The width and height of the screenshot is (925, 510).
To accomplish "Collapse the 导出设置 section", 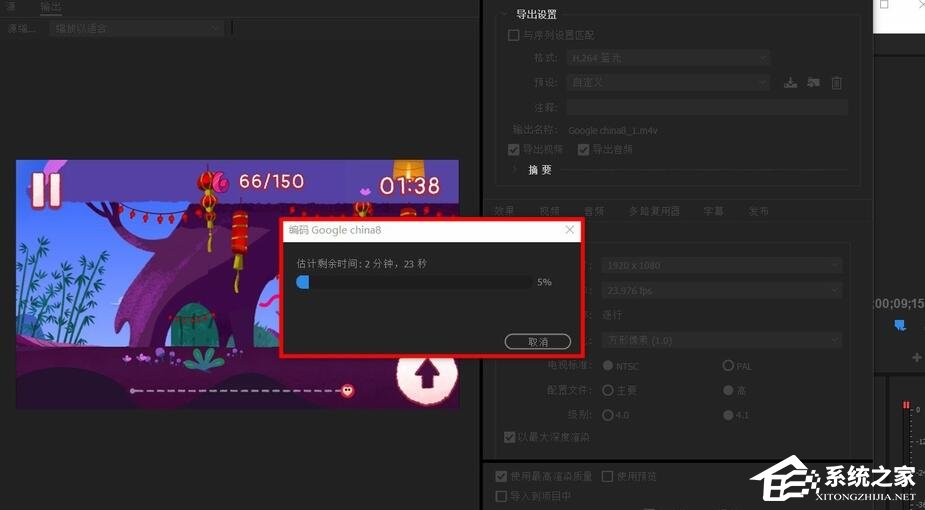I will (504, 14).
